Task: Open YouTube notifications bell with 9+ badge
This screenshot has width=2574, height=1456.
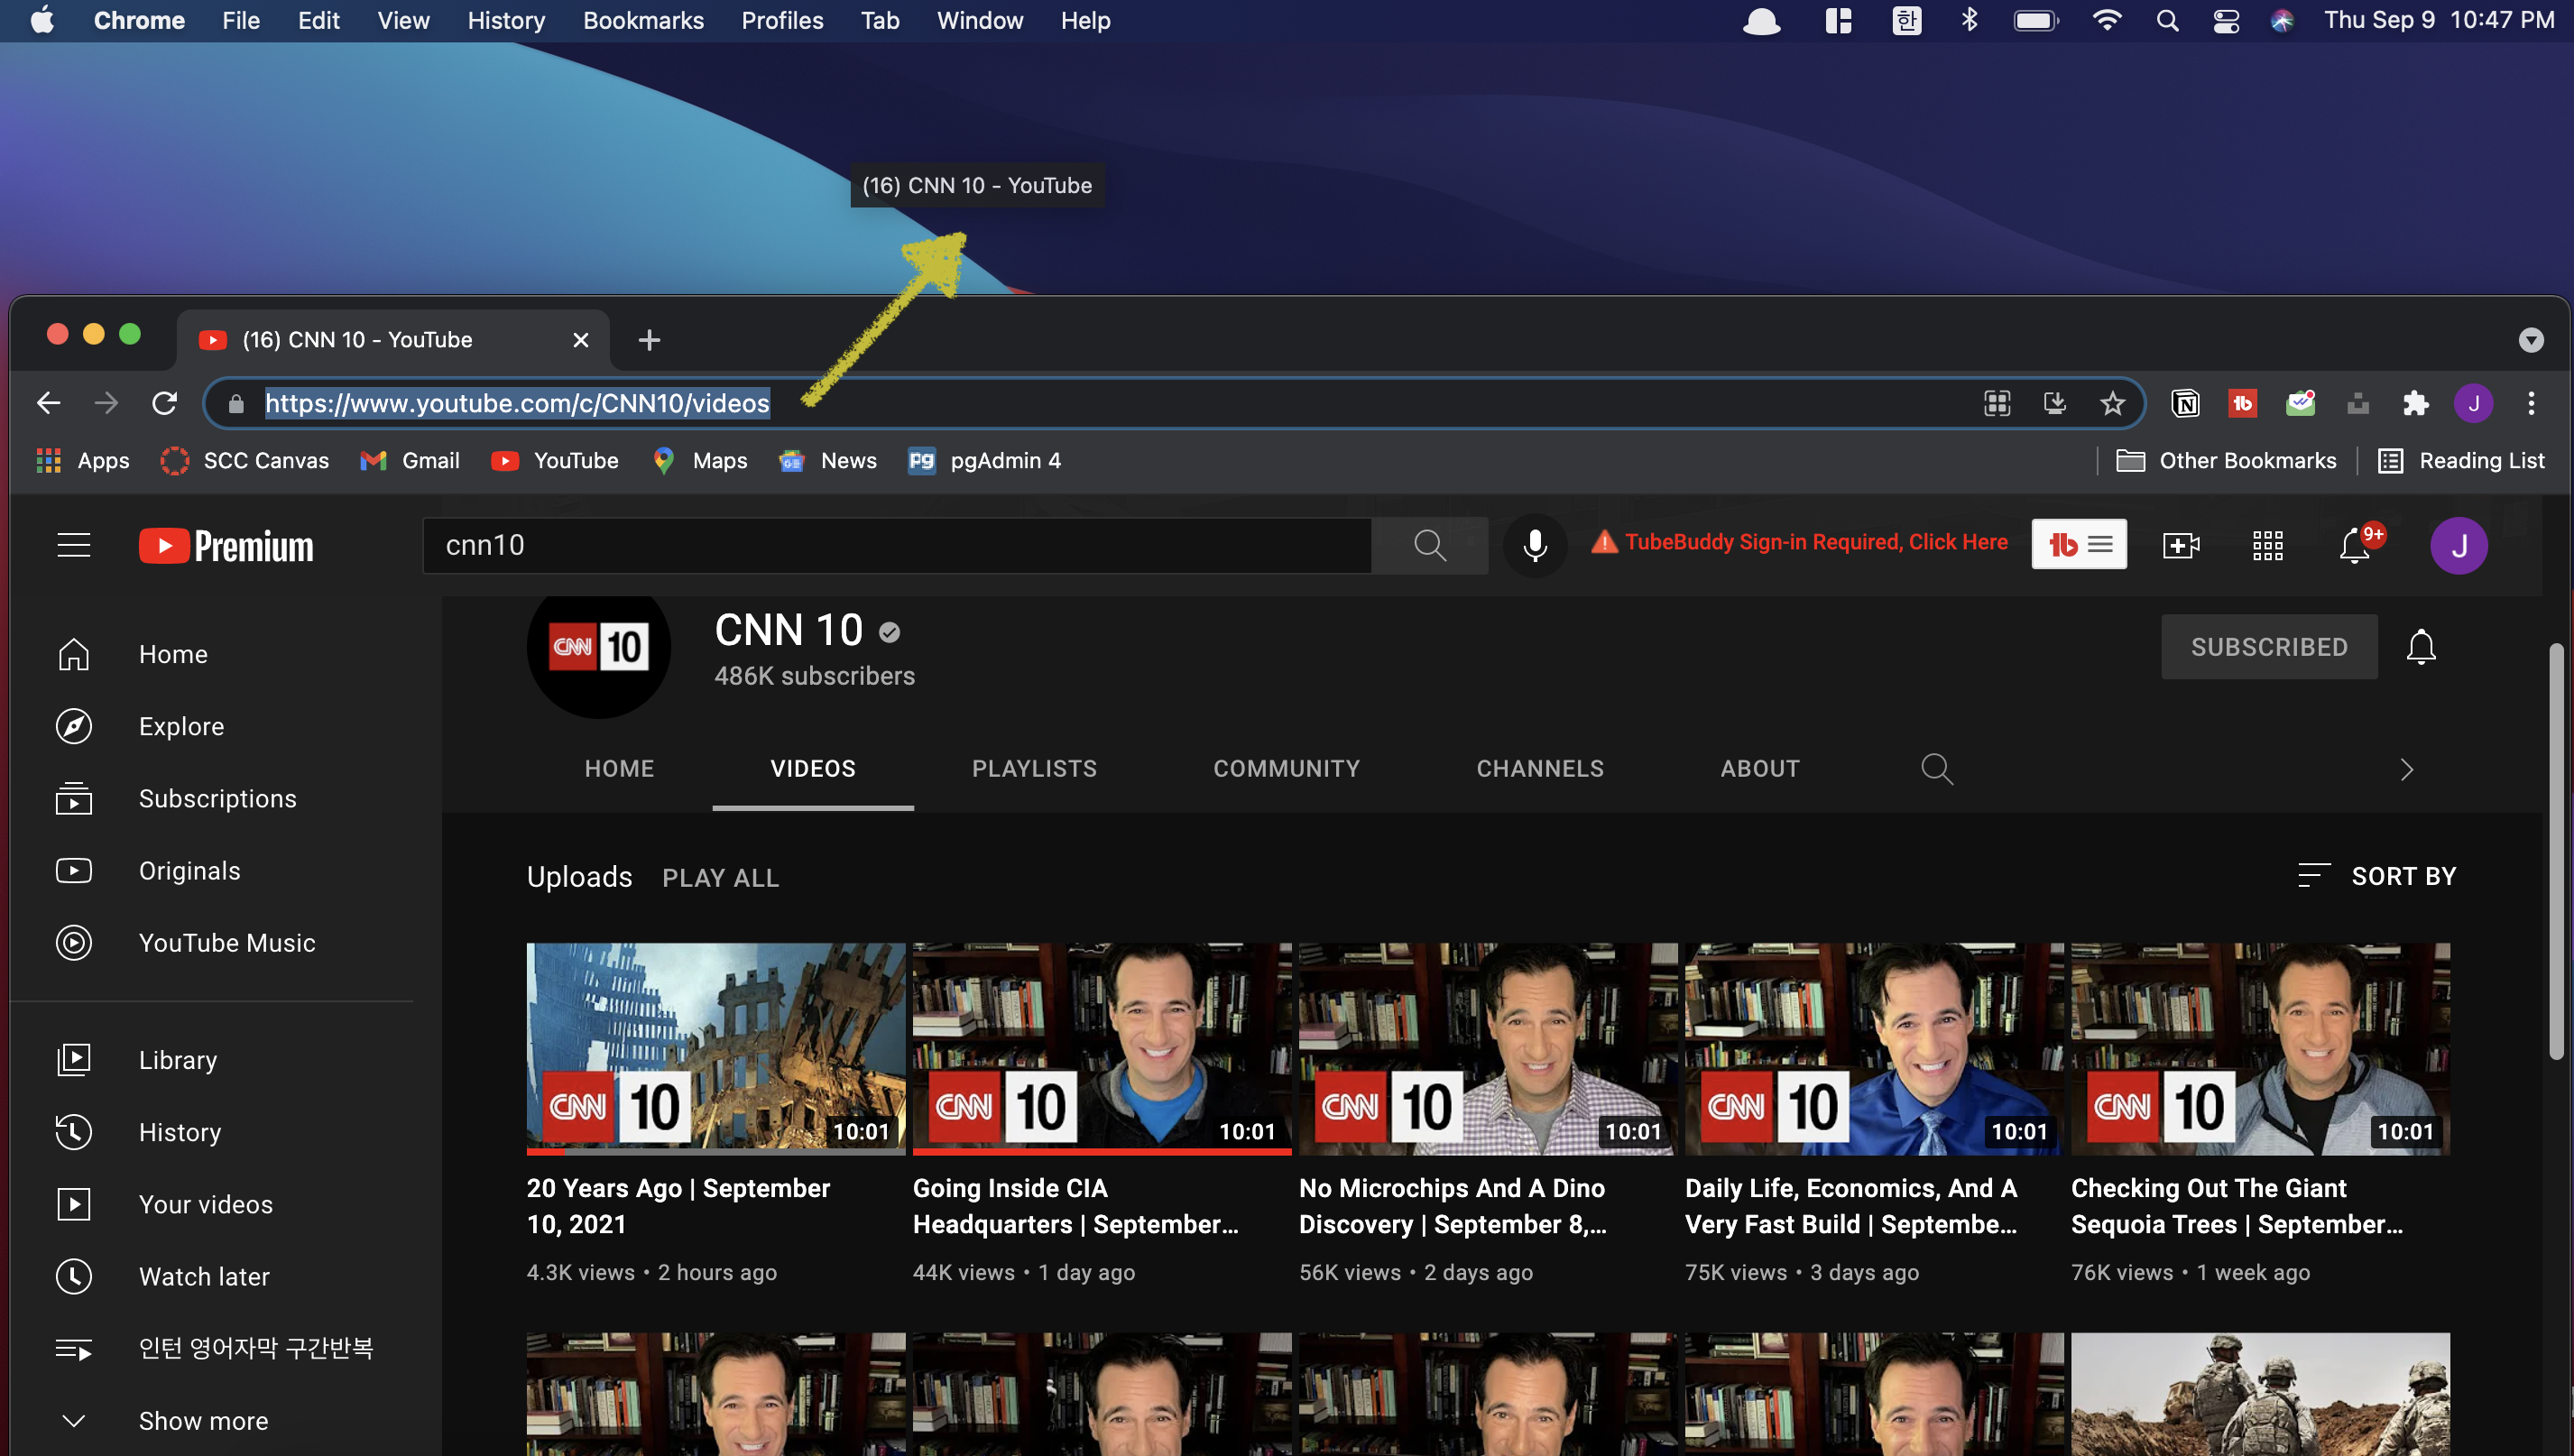Action: coord(2356,545)
